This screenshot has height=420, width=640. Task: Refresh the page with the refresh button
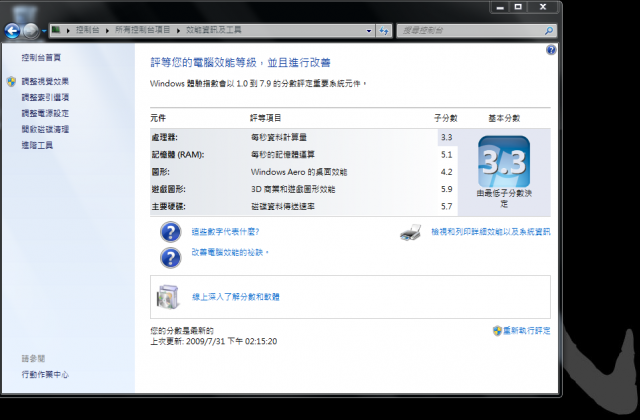384,31
